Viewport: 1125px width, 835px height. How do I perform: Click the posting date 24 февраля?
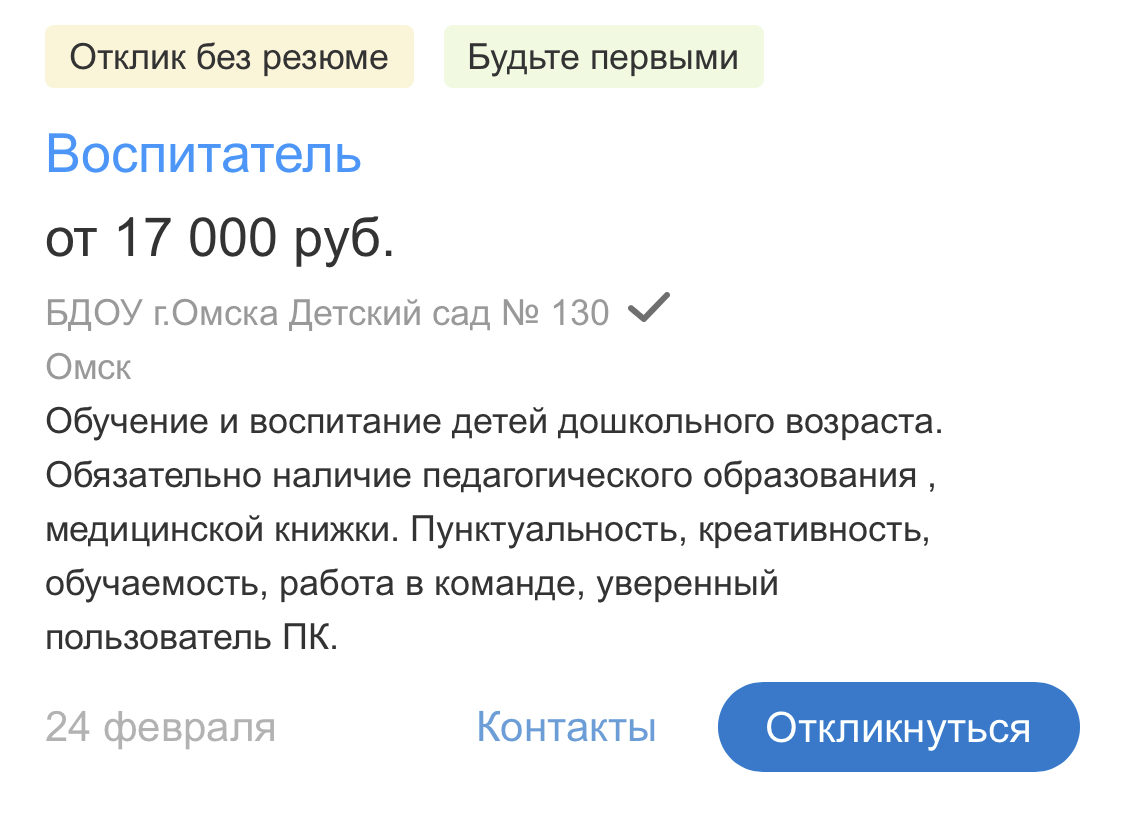(160, 727)
